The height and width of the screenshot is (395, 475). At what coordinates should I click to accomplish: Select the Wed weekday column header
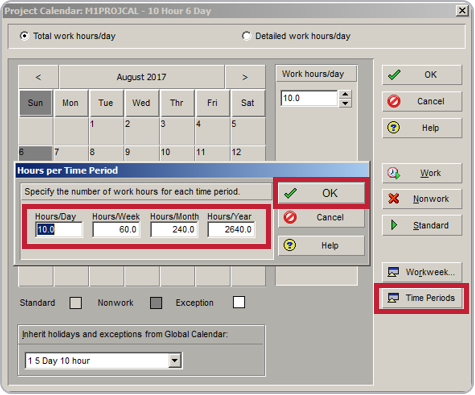141,103
